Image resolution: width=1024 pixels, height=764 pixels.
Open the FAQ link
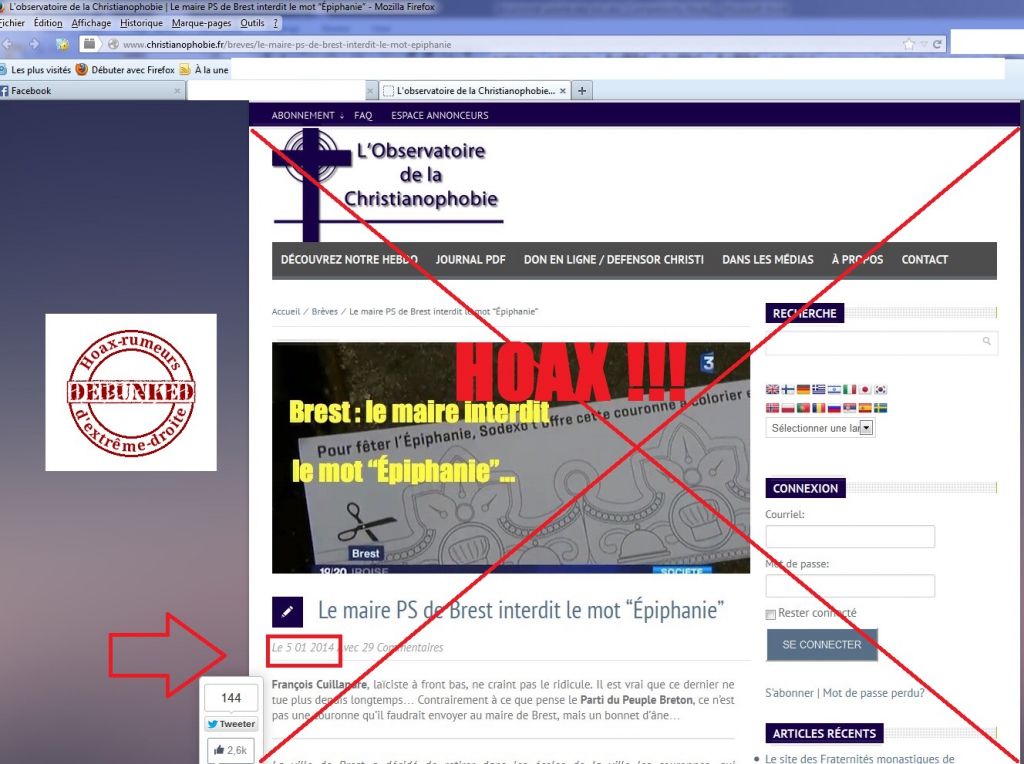pyautogui.click(x=363, y=116)
